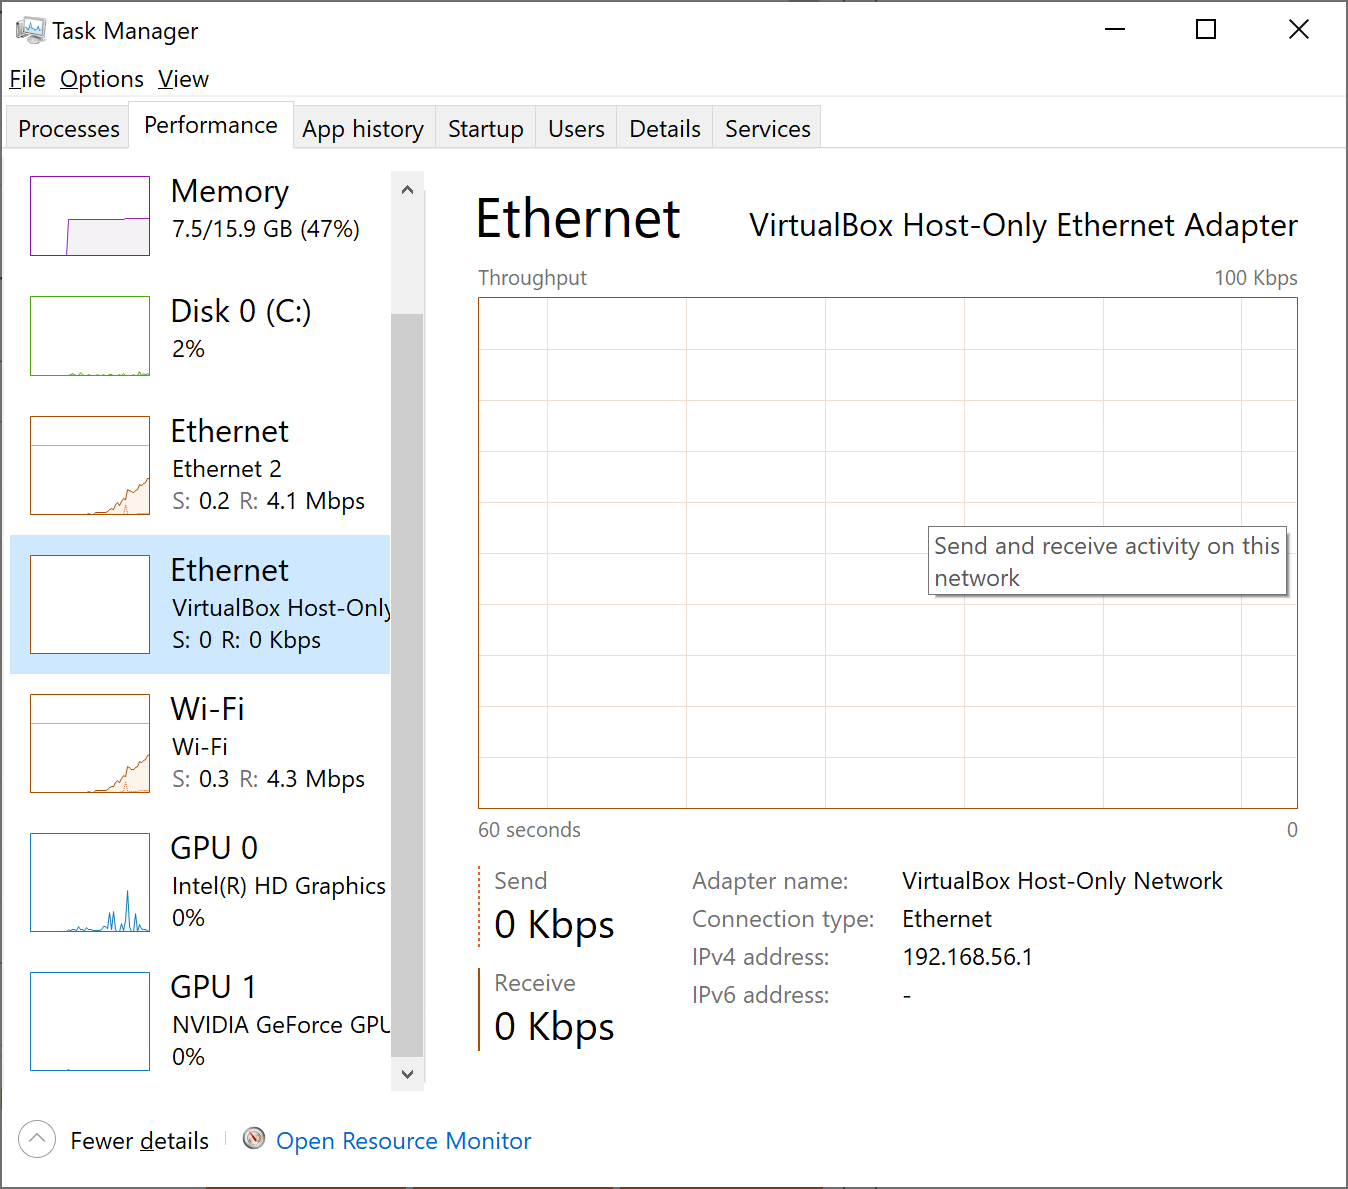This screenshot has height=1189, width=1348.
Task: Click the GPU 0 heading
Action: point(214,848)
